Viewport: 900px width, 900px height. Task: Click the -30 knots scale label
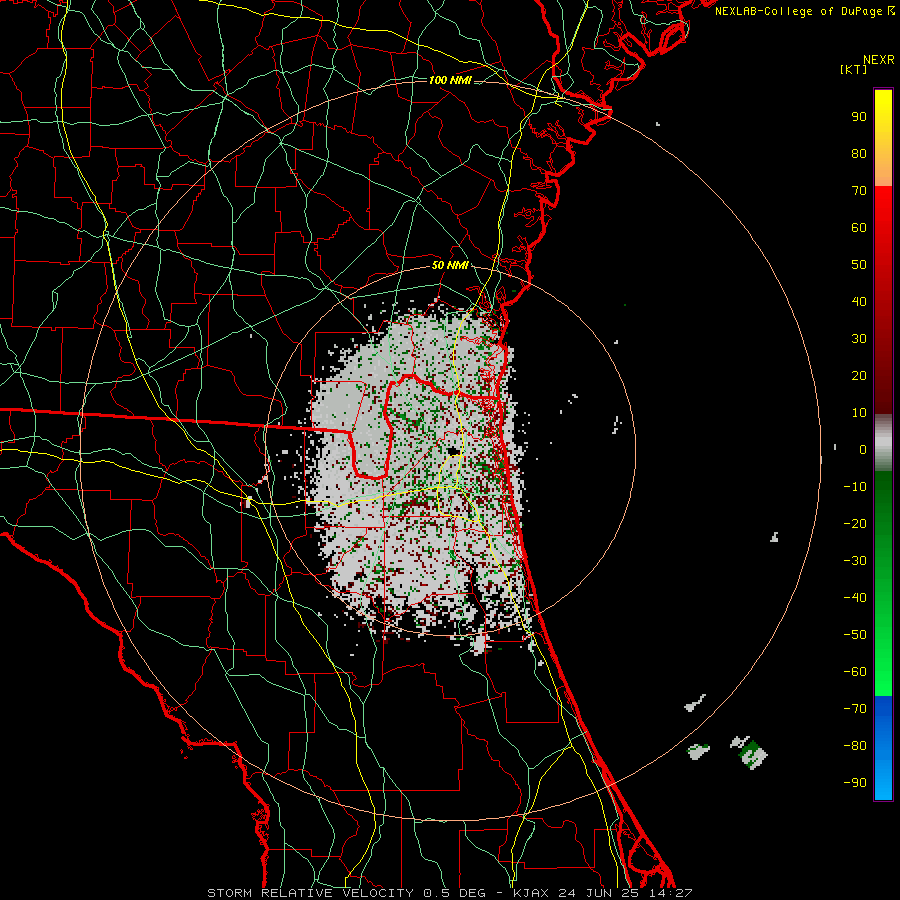click(x=855, y=561)
